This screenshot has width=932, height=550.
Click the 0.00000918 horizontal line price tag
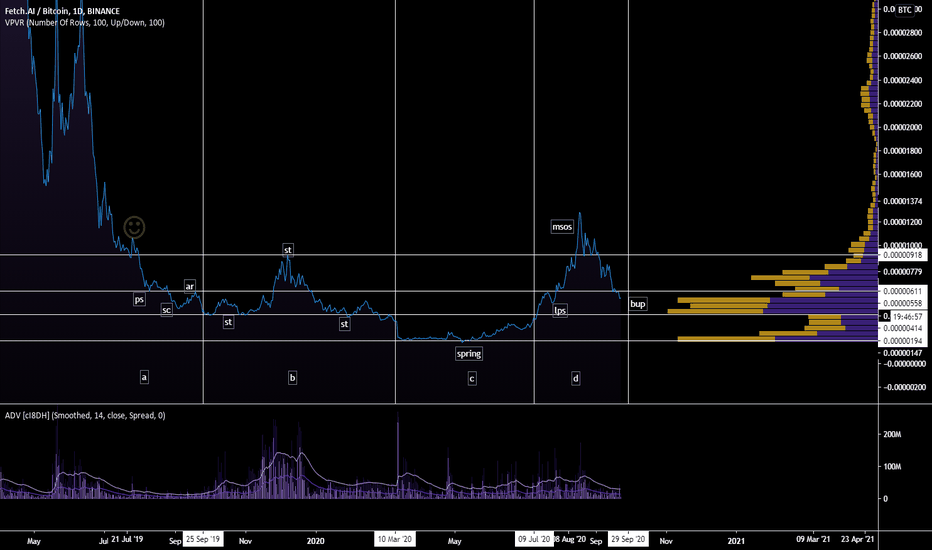[902, 255]
